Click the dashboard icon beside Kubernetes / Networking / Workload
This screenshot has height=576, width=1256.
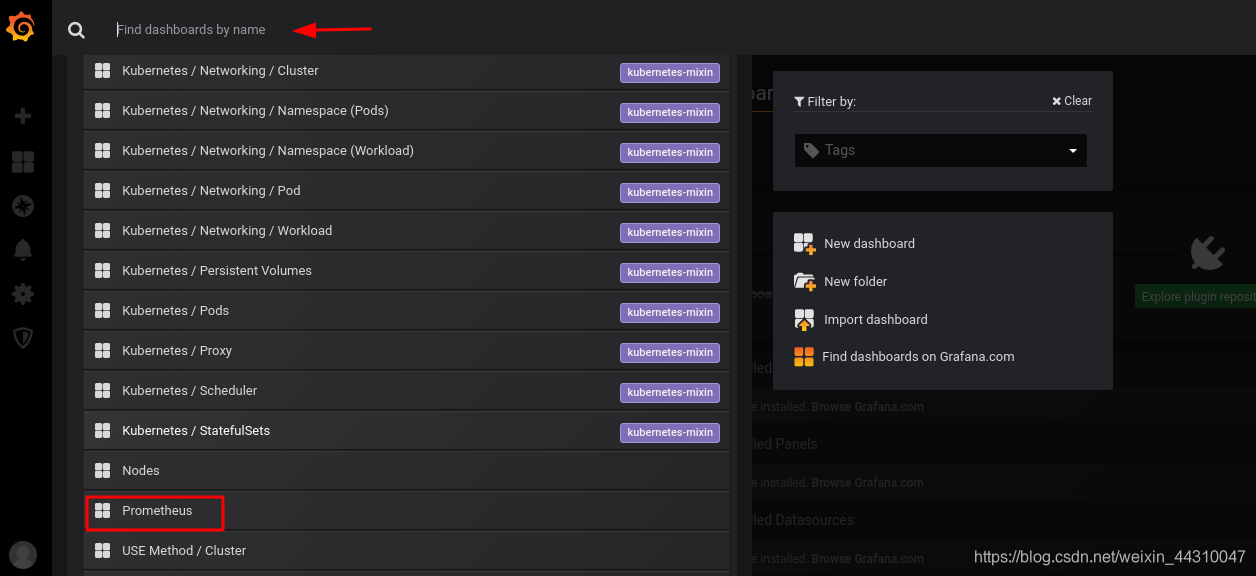pos(102,231)
